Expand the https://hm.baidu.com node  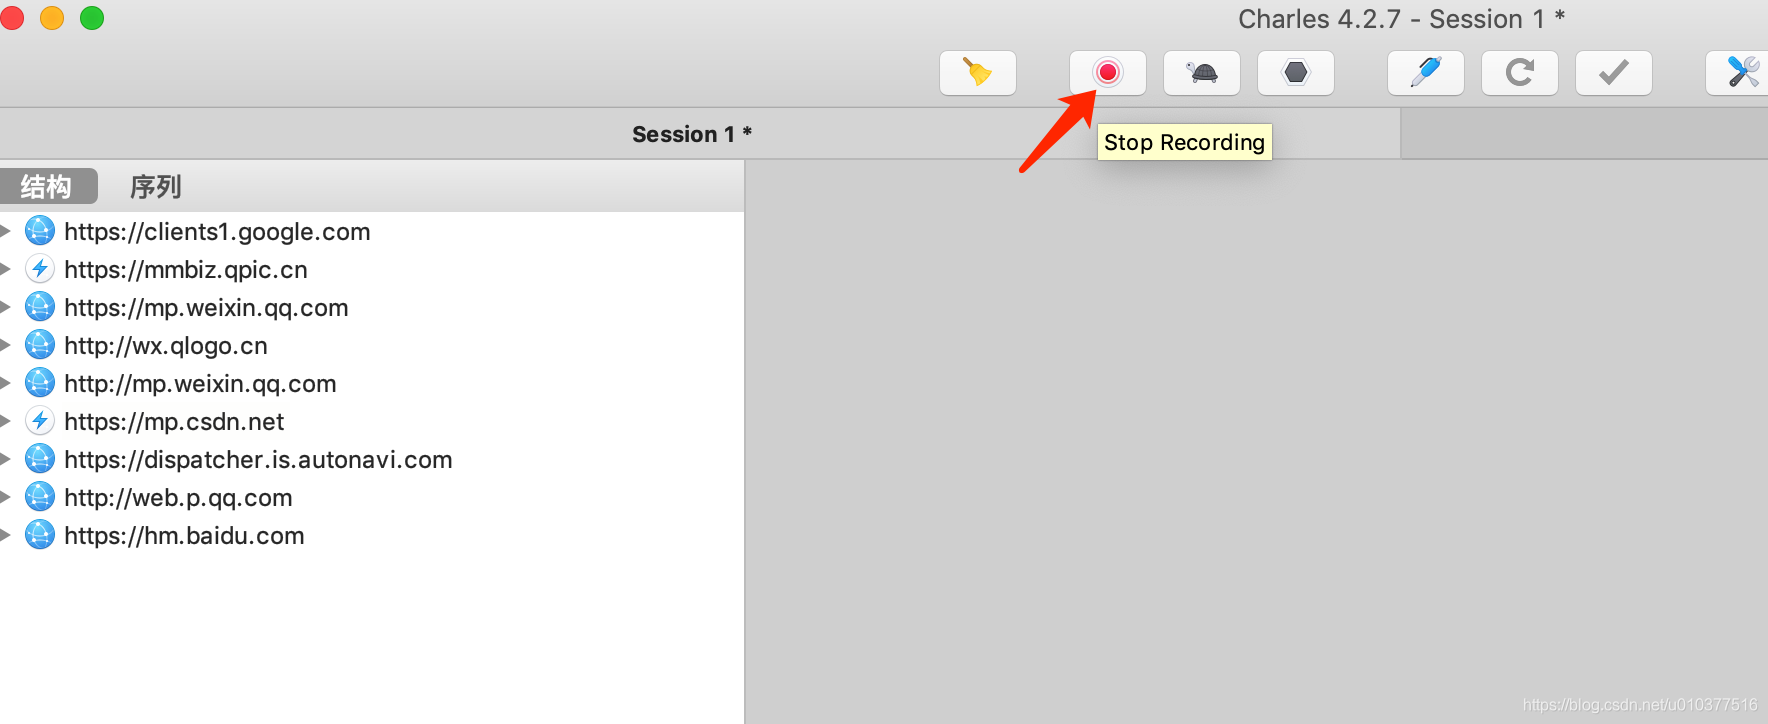click(x=5, y=535)
